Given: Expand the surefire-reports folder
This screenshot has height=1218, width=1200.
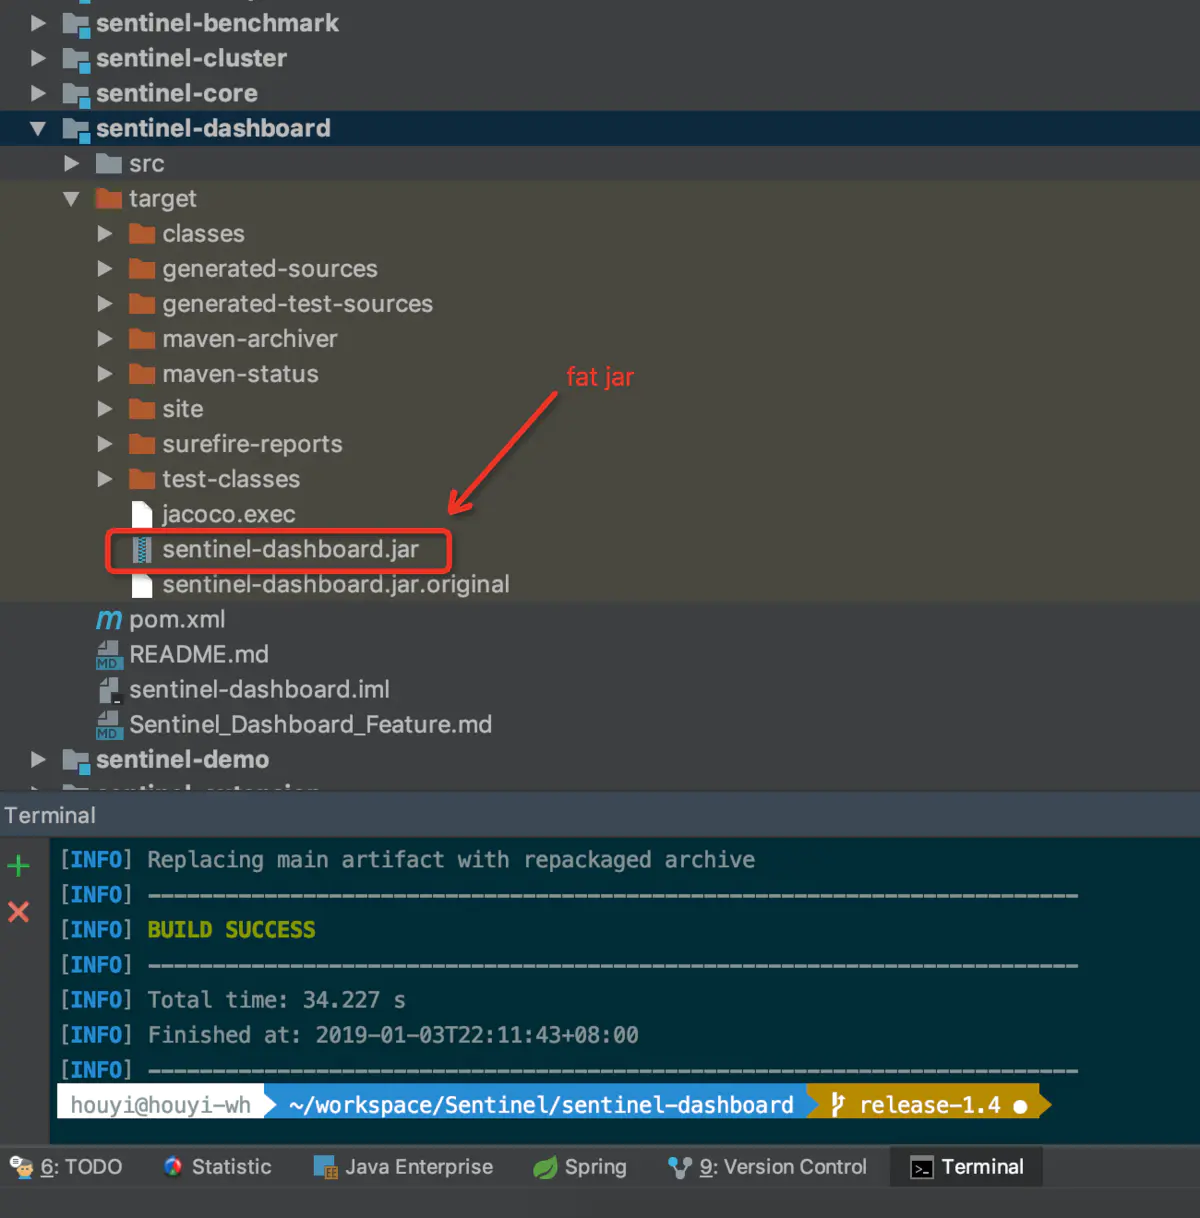Looking at the screenshot, I should (105, 444).
